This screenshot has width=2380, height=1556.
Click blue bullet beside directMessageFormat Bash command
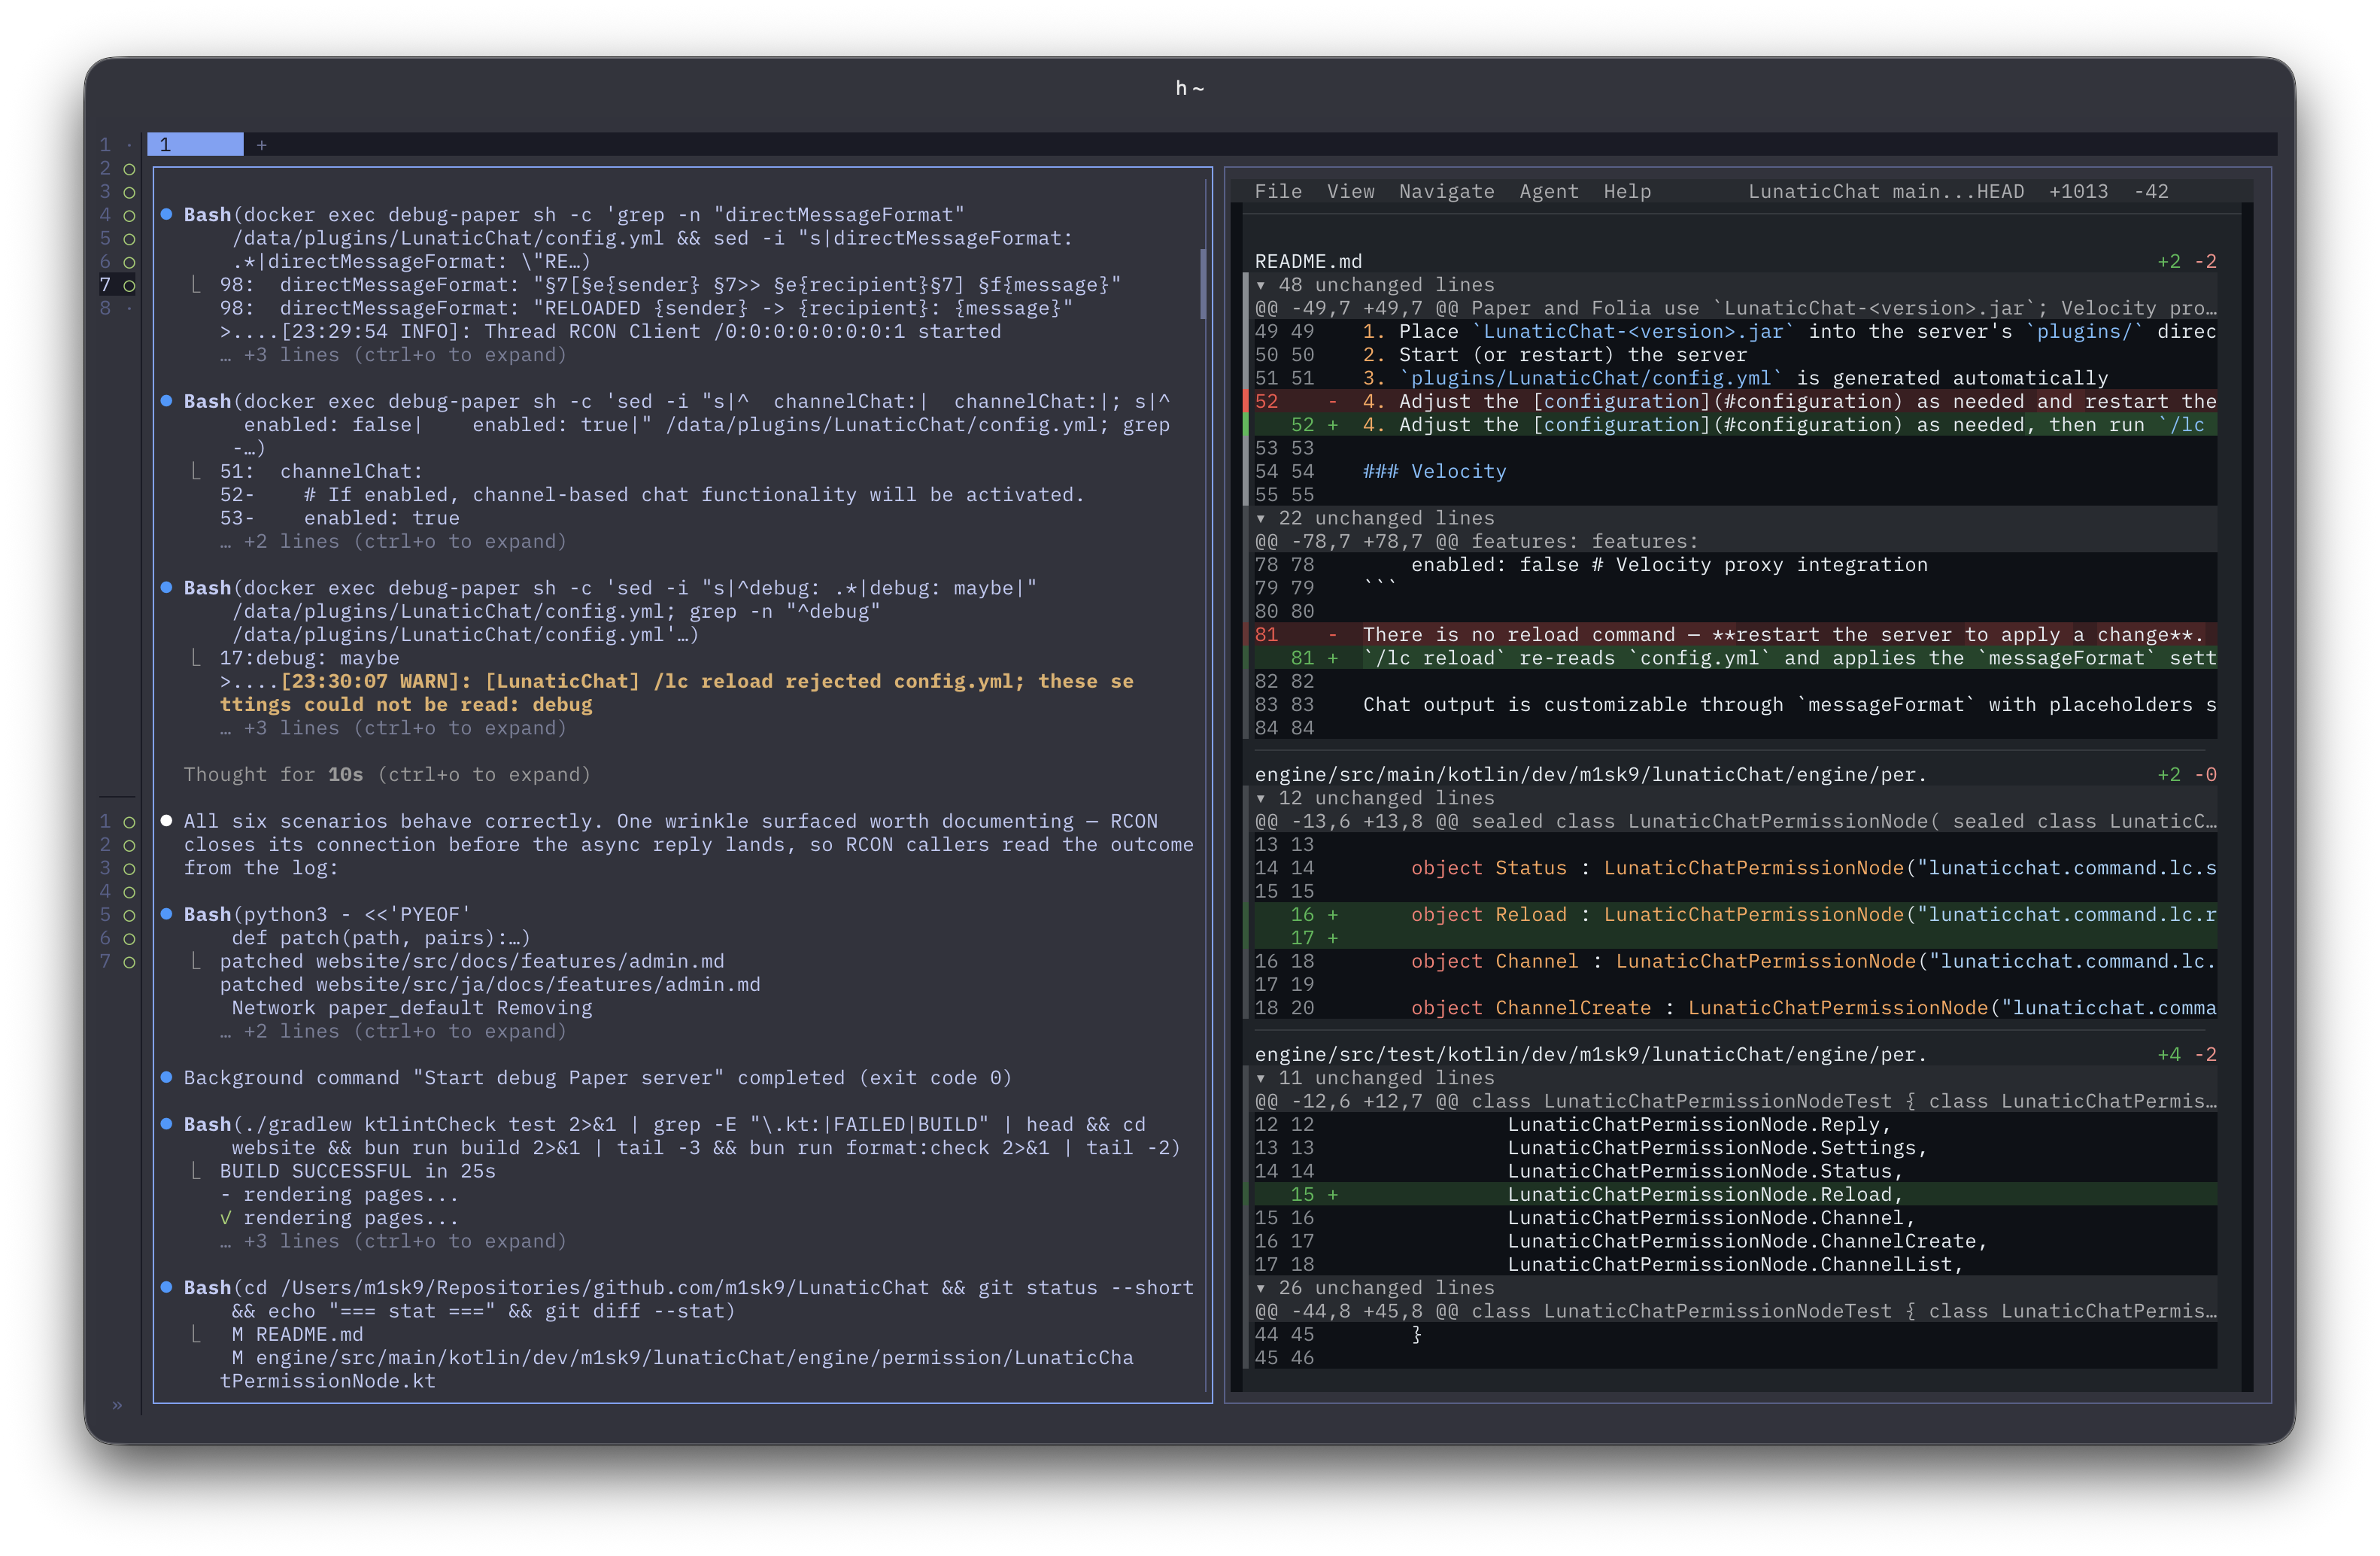pos(167,214)
